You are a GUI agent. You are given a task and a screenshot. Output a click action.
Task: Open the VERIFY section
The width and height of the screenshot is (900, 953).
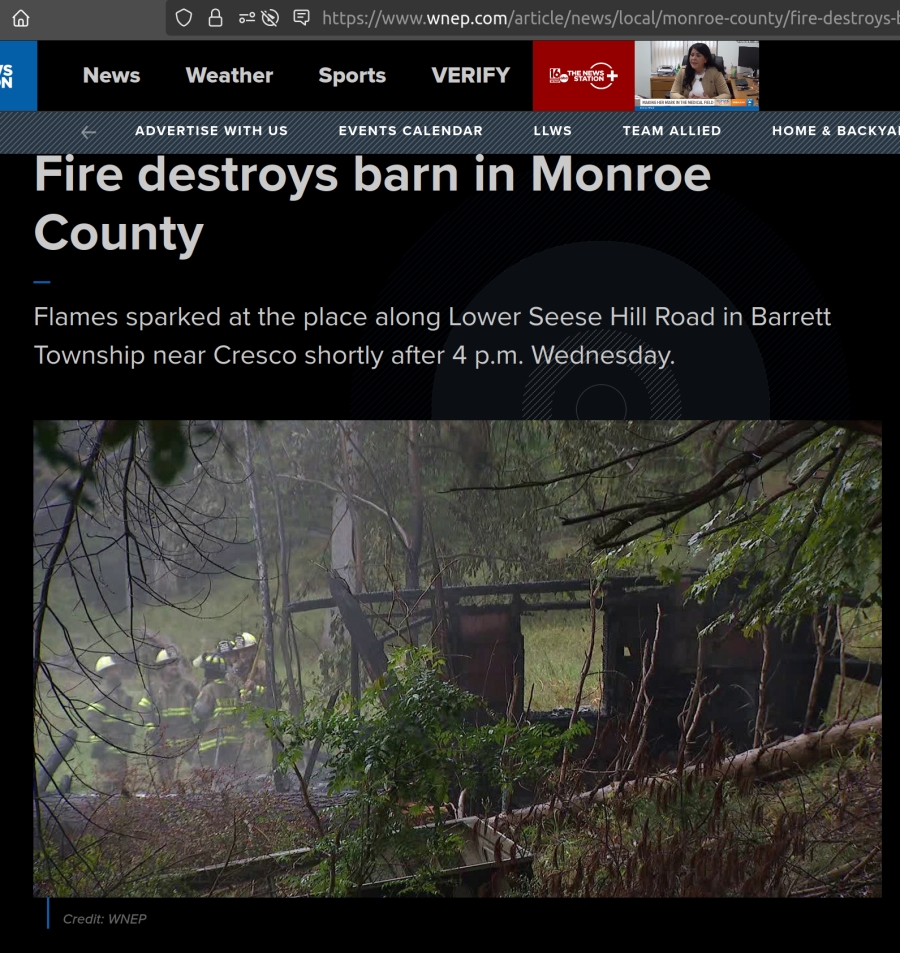[x=470, y=75]
